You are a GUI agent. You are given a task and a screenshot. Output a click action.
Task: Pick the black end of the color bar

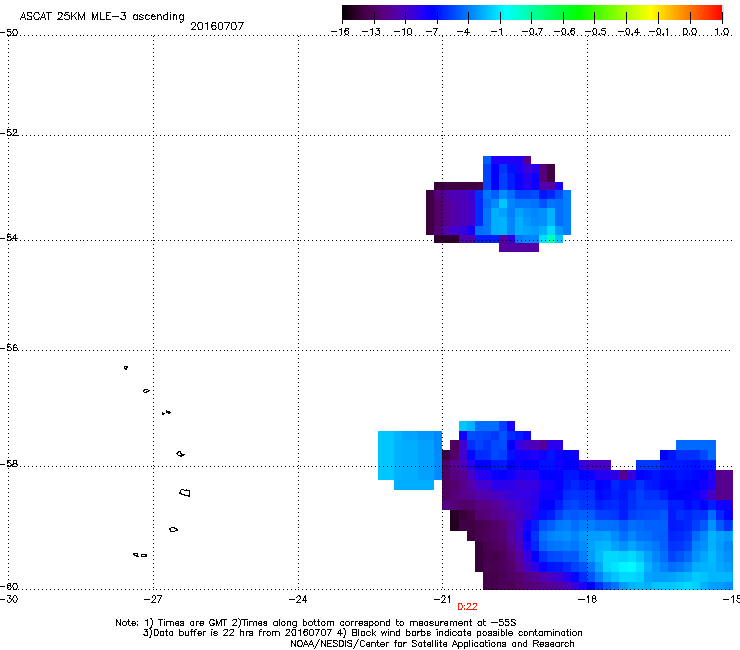pyautogui.click(x=347, y=12)
